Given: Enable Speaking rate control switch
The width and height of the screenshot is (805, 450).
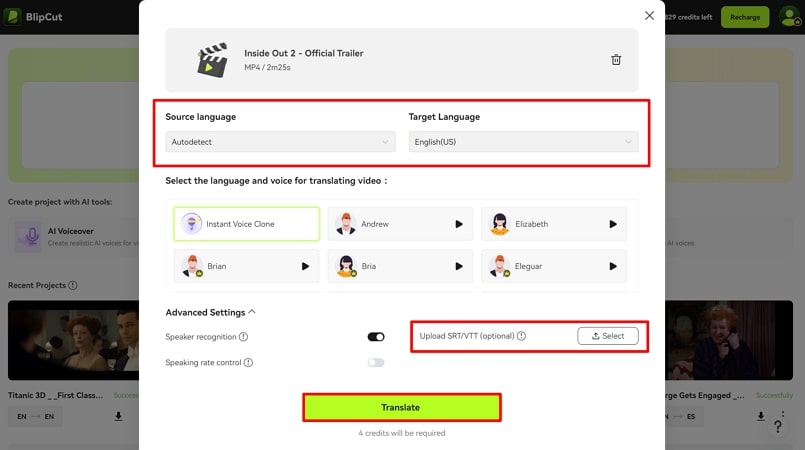Looking at the screenshot, I should [376, 363].
